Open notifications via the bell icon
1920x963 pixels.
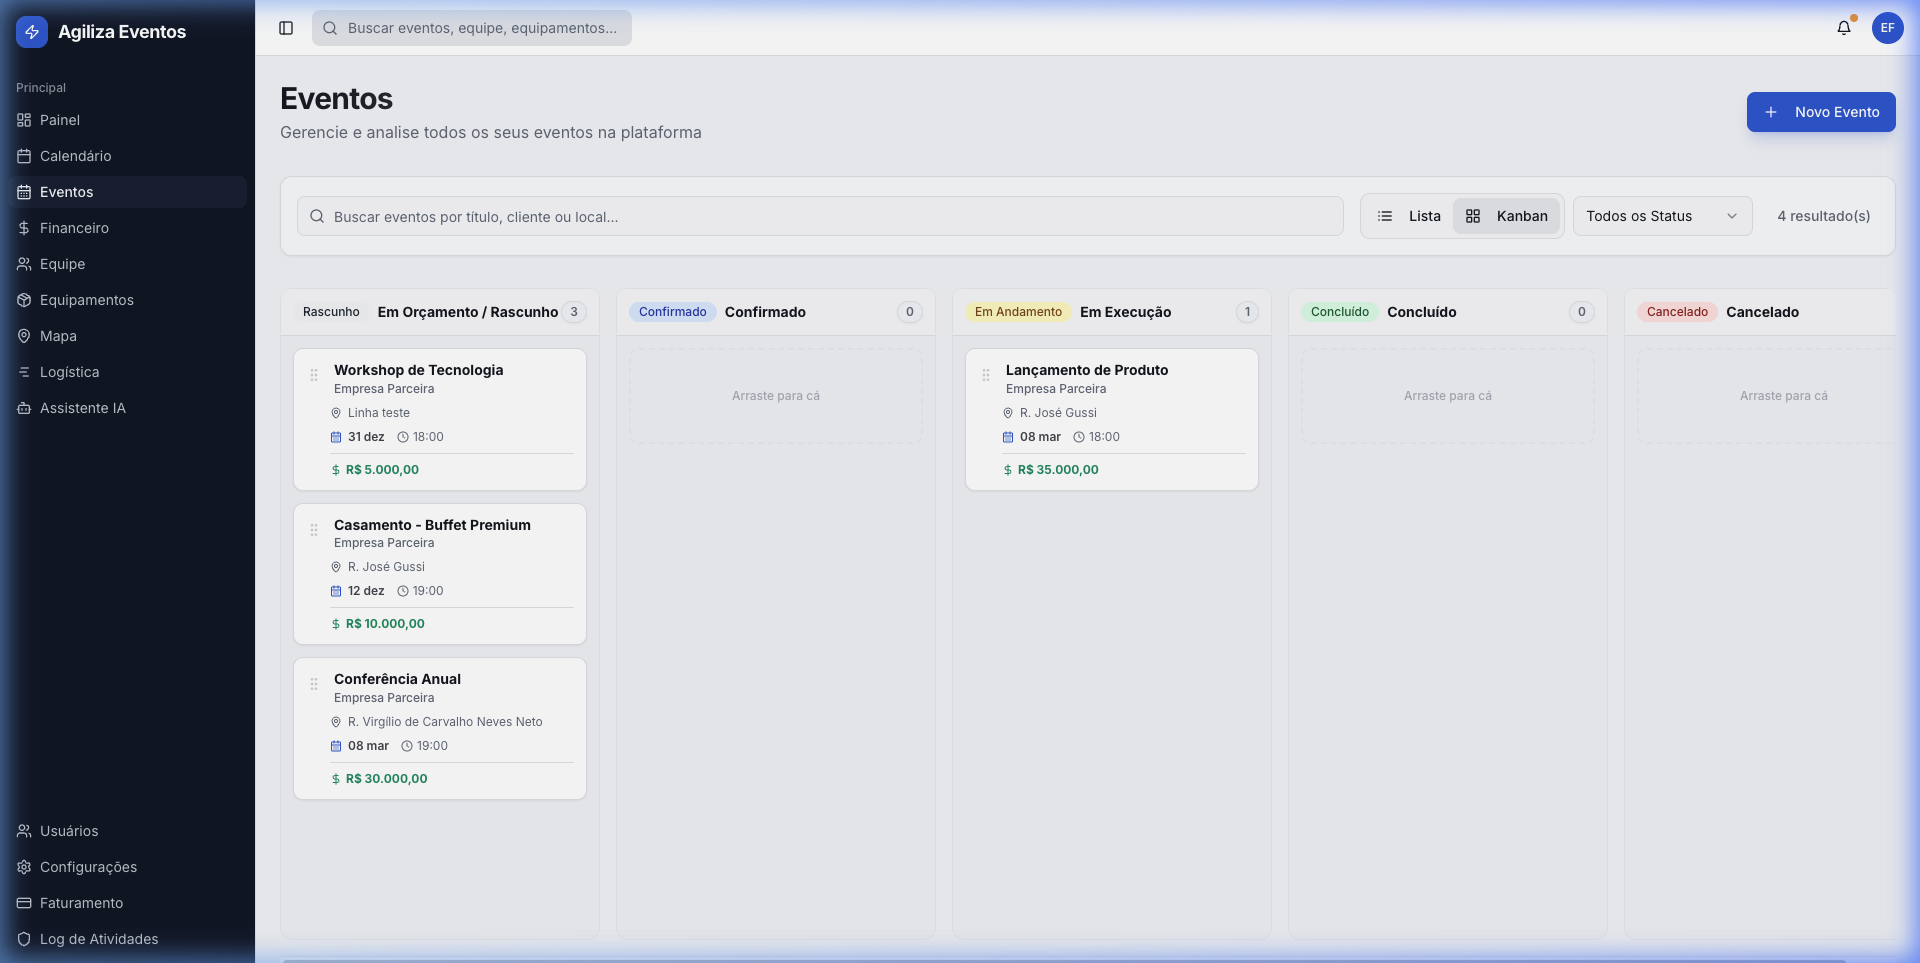[x=1843, y=28]
